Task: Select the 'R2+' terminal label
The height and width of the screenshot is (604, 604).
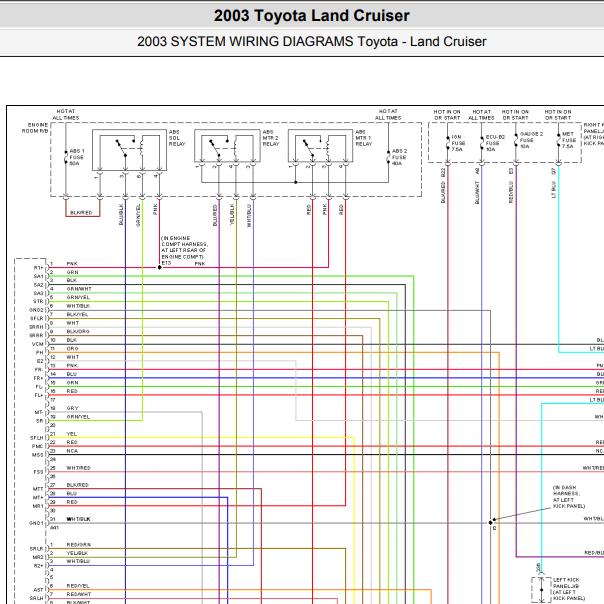Action: (39, 565)
